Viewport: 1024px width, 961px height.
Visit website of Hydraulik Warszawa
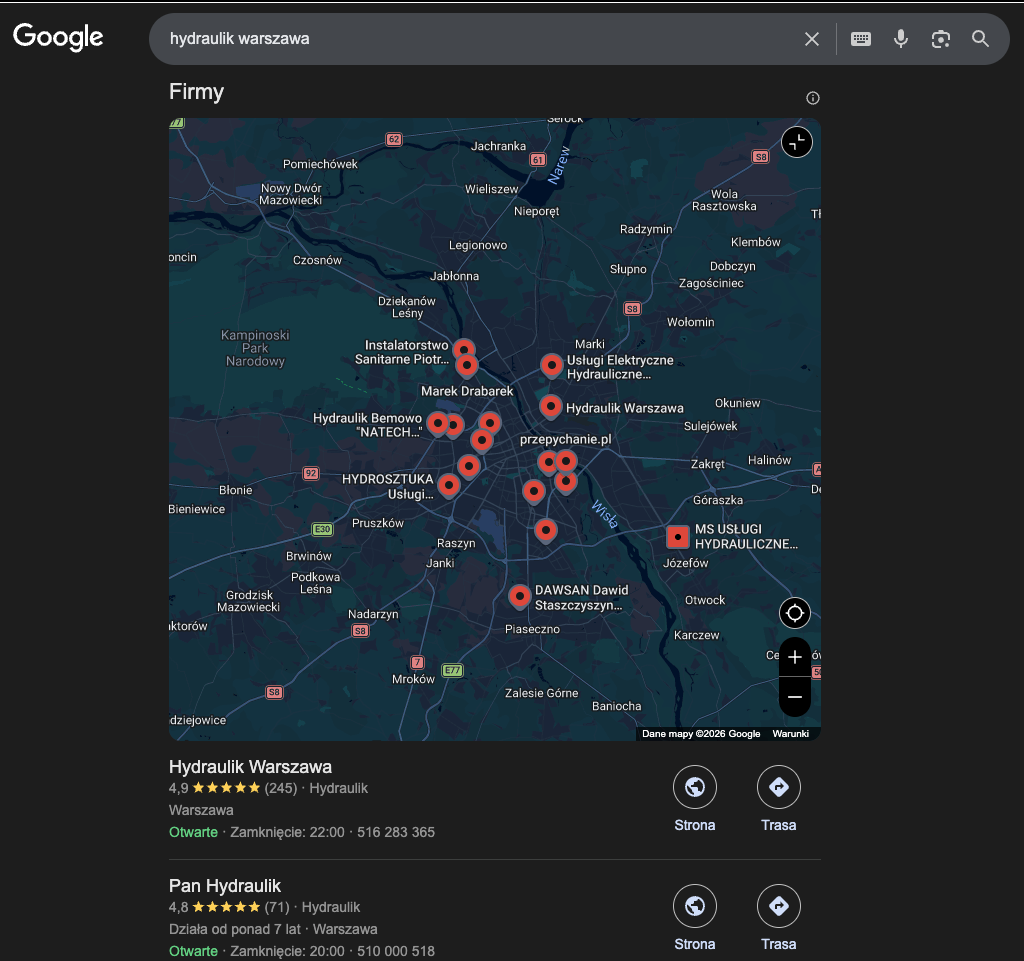tap(694, 788)
